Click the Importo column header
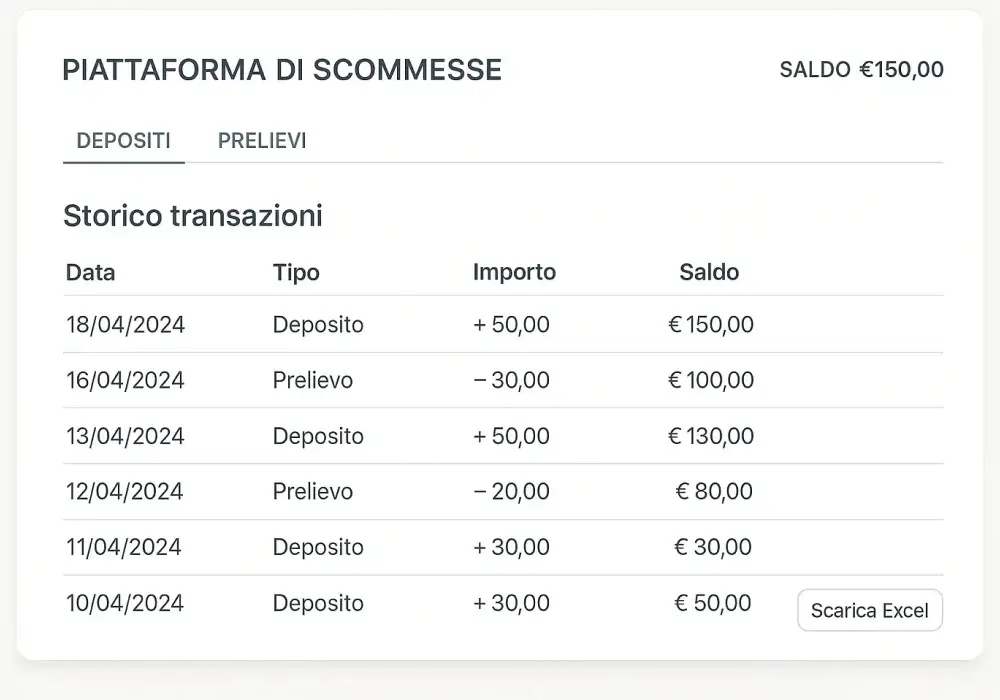Image resolution: width=1000 pixels, height=700 pixels. click(514, 272)
